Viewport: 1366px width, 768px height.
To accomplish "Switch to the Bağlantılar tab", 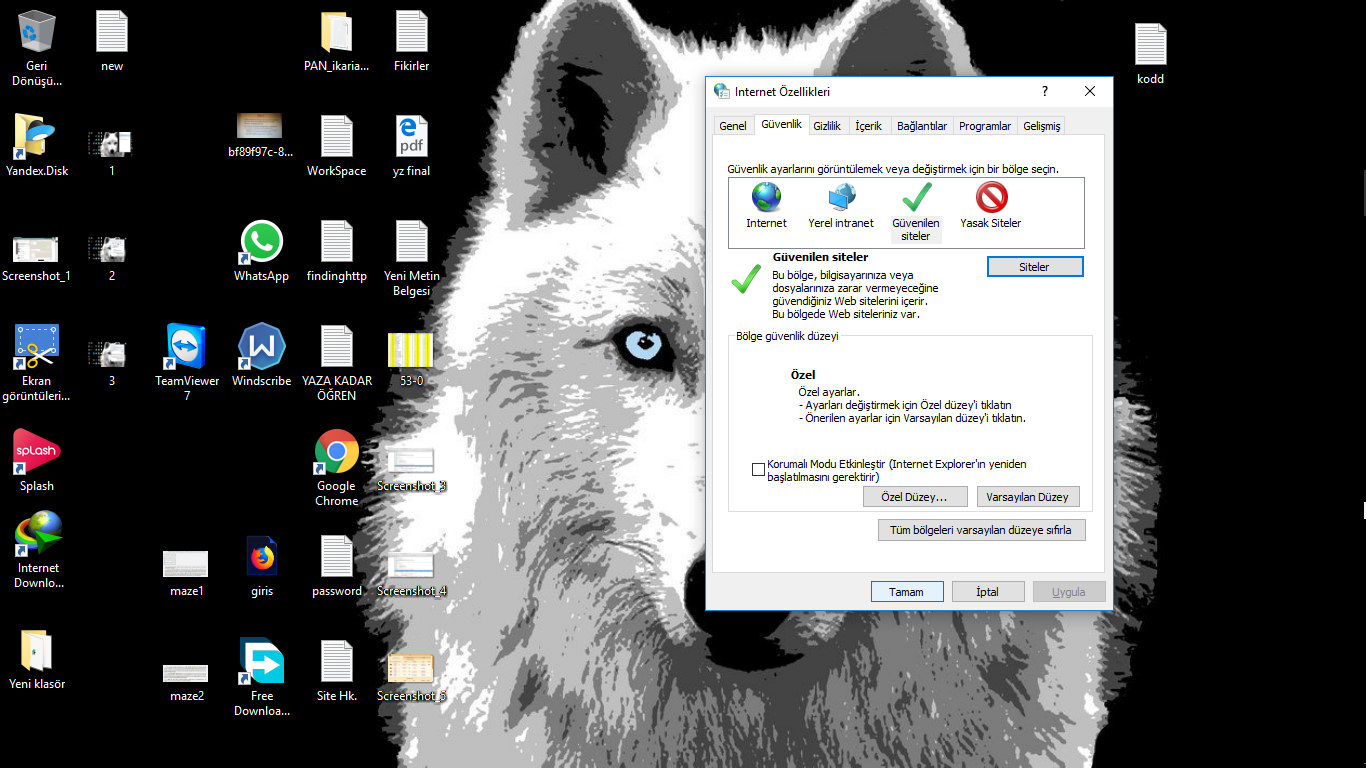I will (x=921, y=126).
